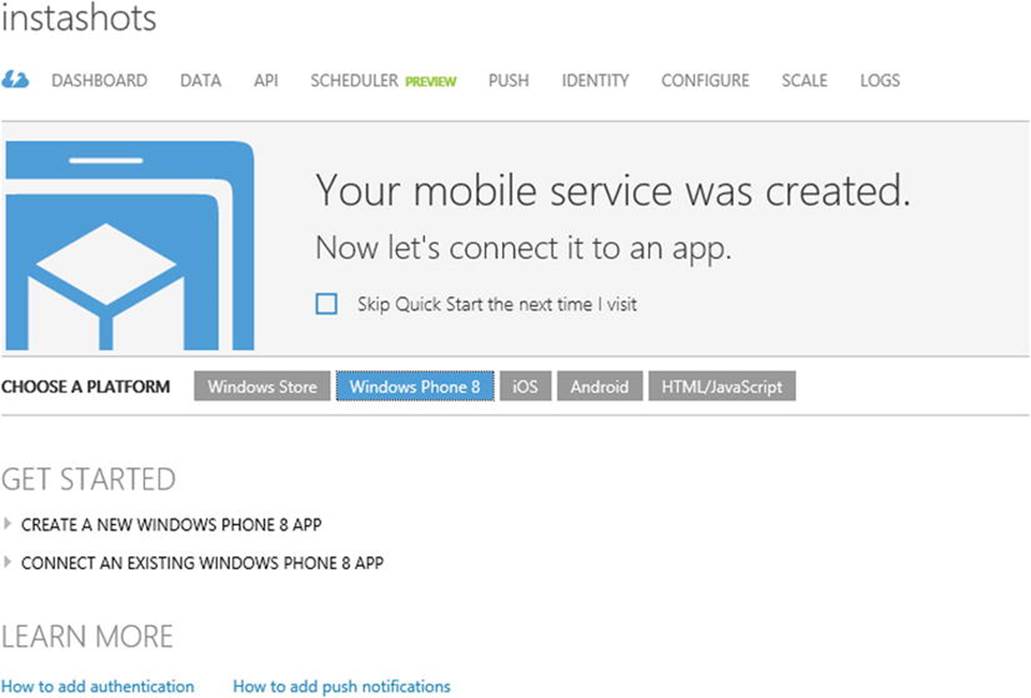
Task: View the LOGS tab
Action: (x=880, y=81)
